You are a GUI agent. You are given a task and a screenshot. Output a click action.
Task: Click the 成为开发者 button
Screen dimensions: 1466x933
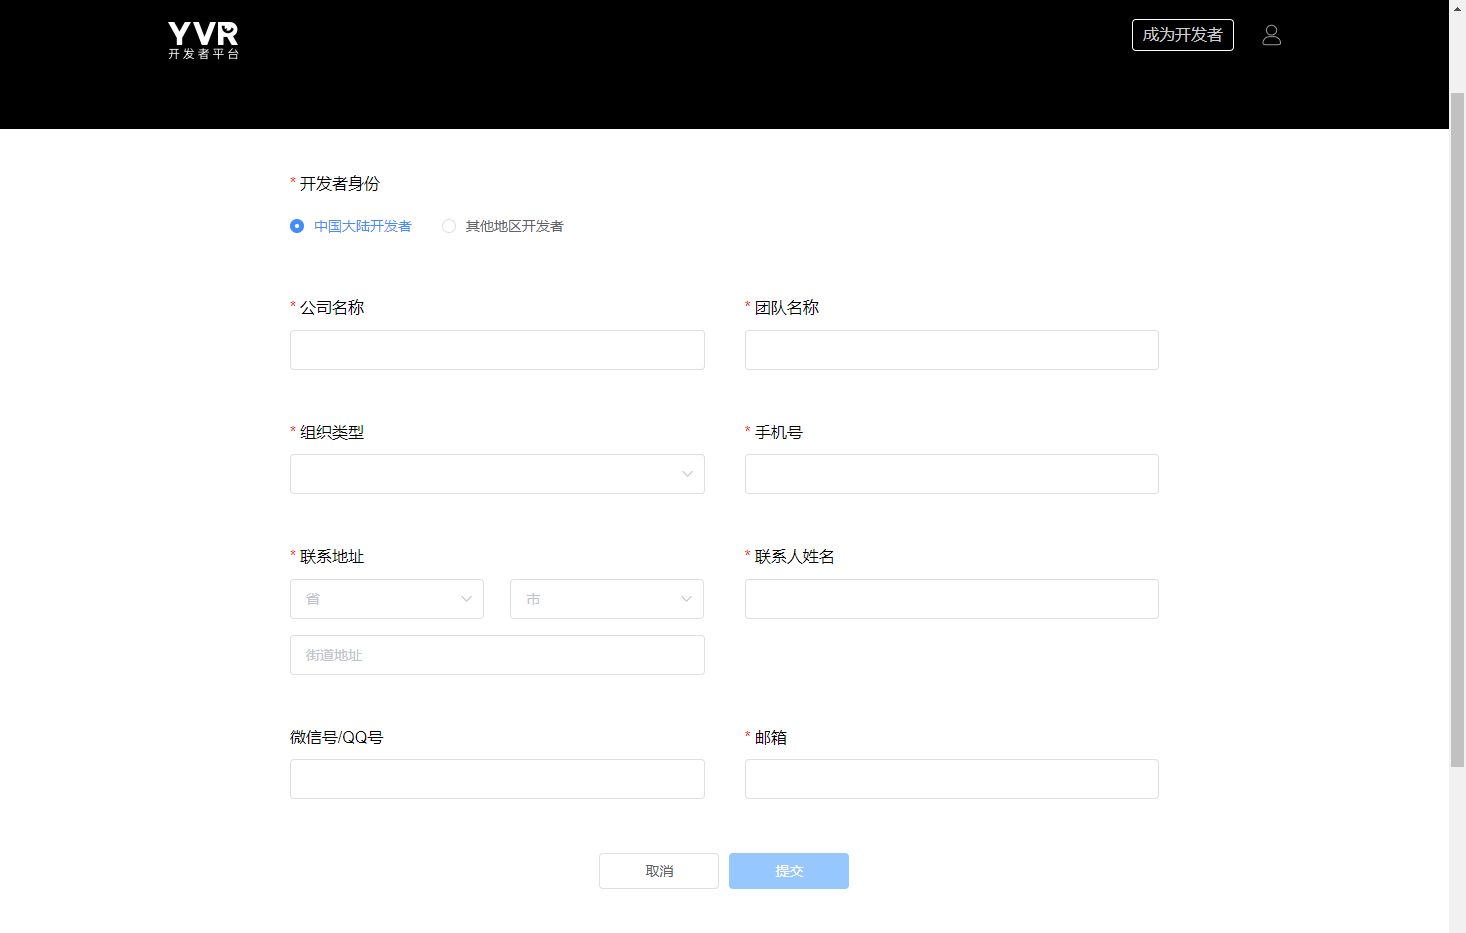1183,34
